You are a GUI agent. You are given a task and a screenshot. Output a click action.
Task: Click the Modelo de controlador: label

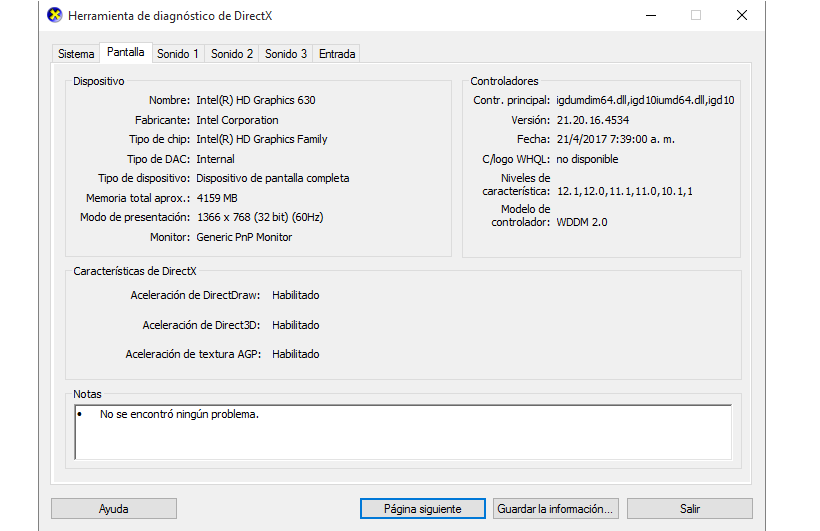pos(520,216)
